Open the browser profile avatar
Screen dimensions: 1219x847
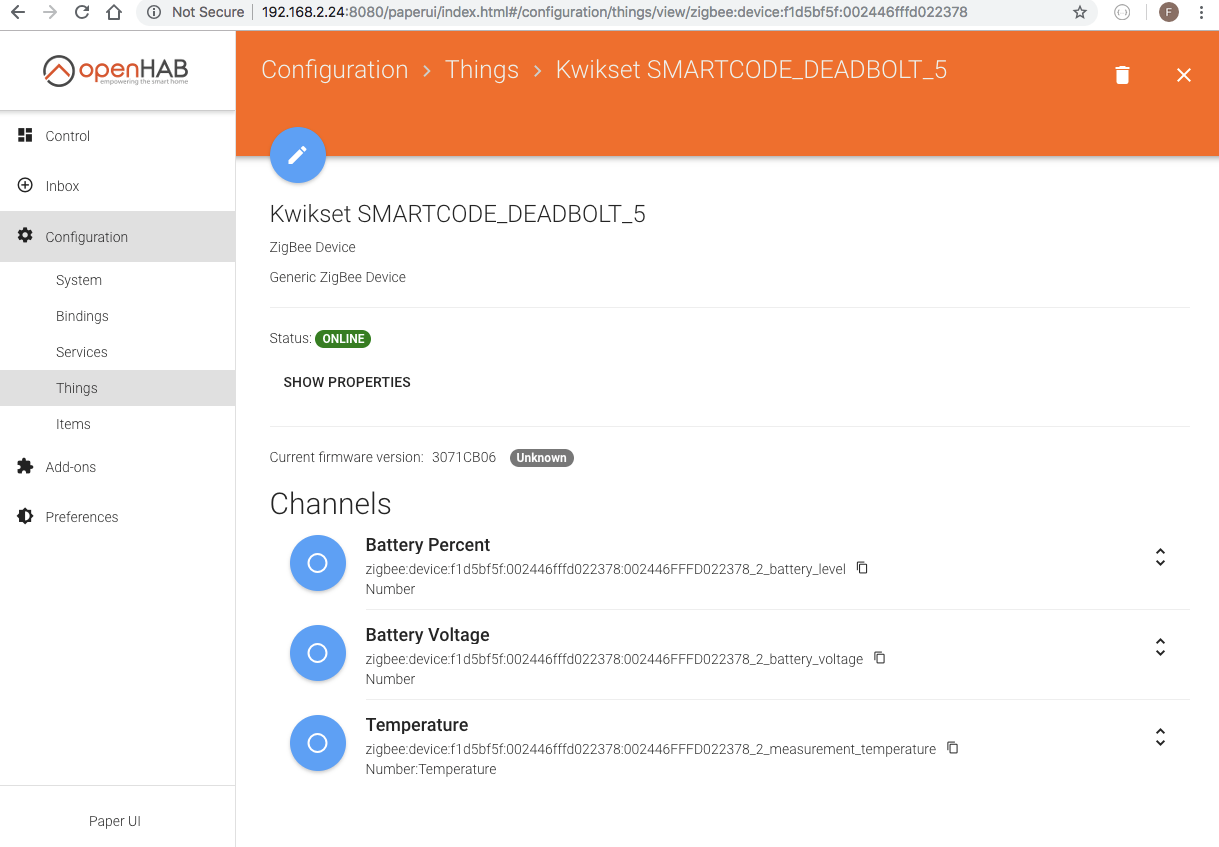click(1168, 12)
